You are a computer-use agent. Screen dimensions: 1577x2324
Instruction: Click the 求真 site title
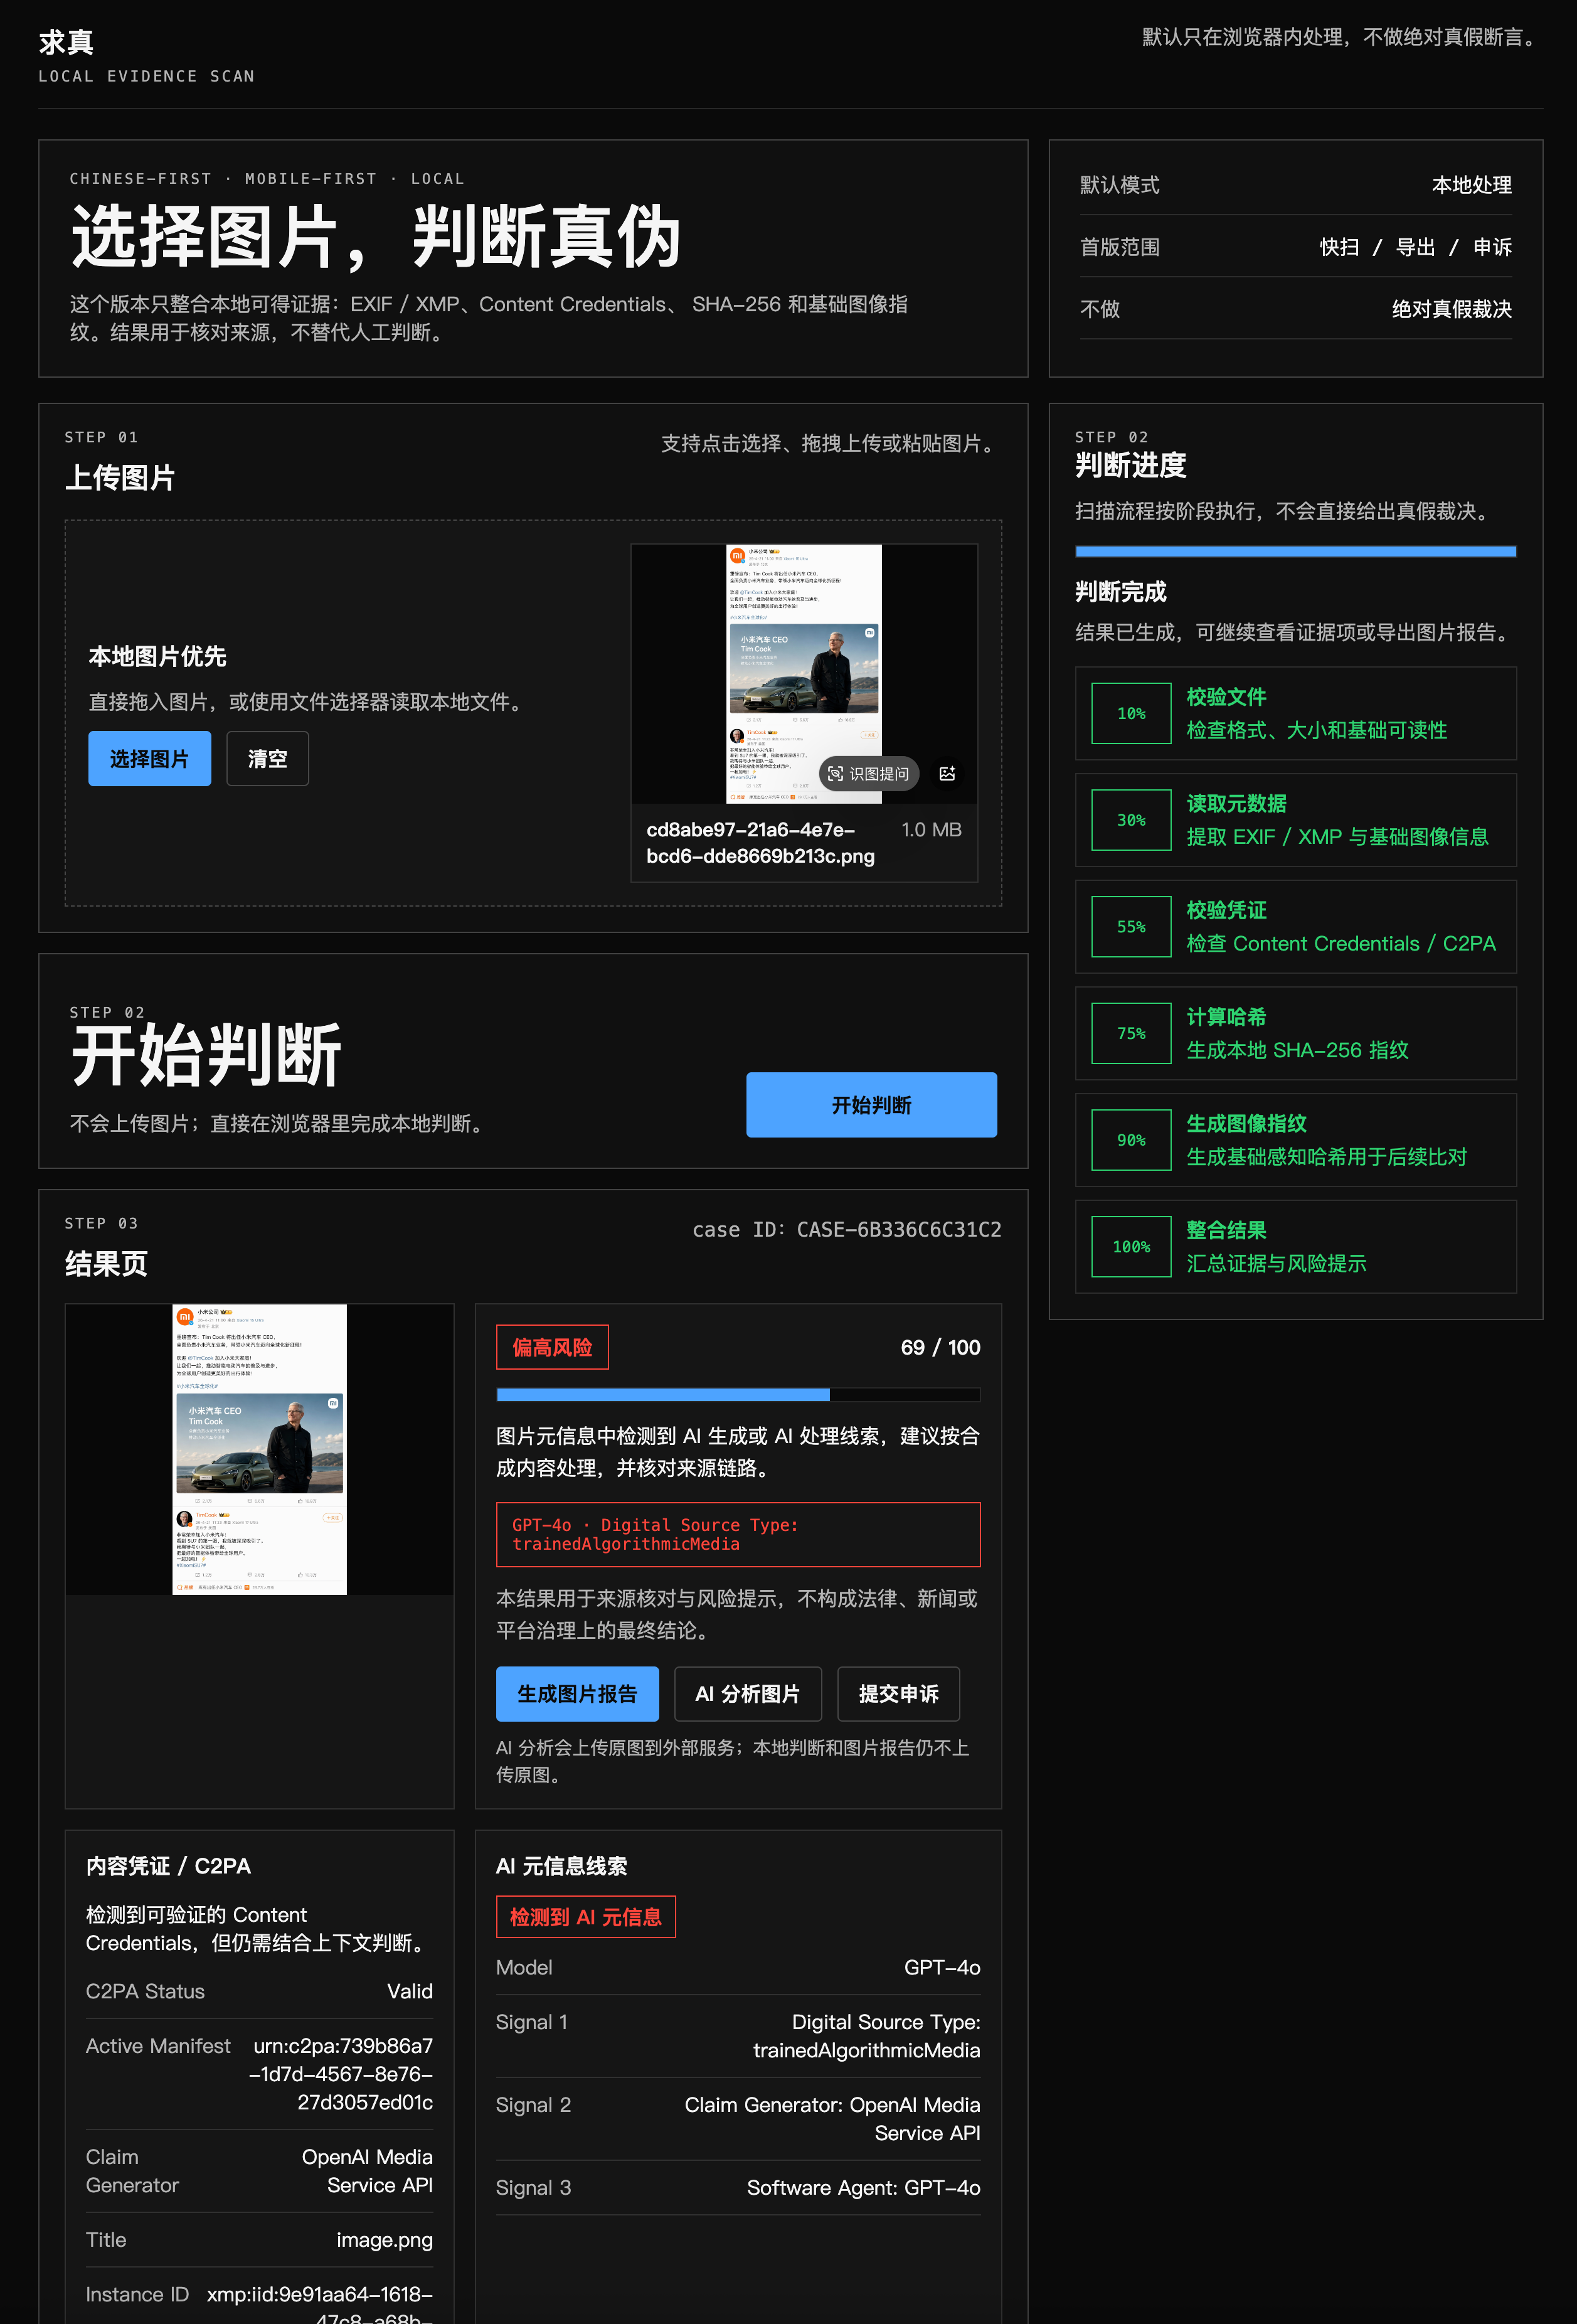pyautogui.click(x=66, y=42)
